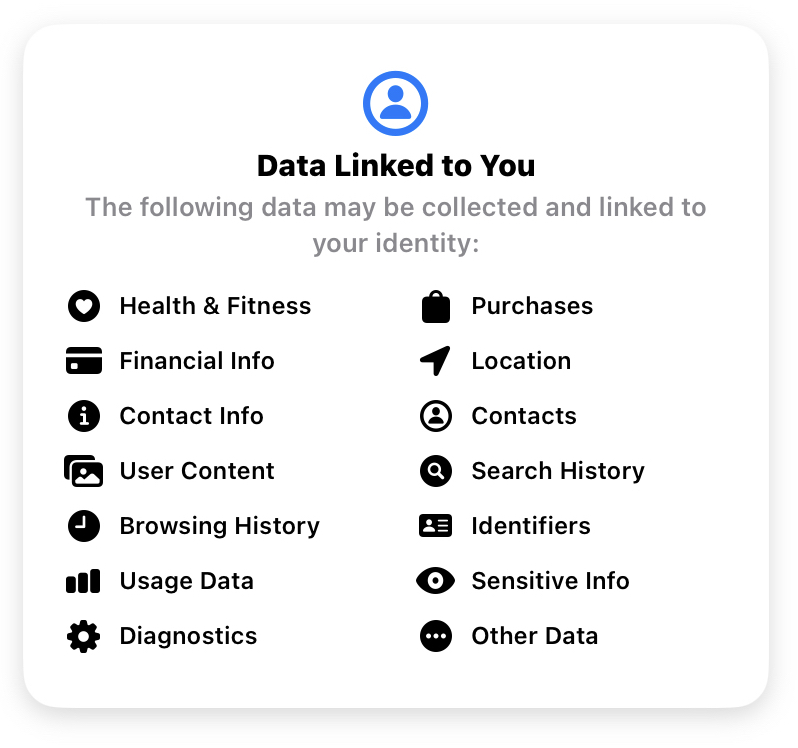The width and height of the screenshot is (798, 748).
Task: Select the Sensitive Info label
Action: 551,581
